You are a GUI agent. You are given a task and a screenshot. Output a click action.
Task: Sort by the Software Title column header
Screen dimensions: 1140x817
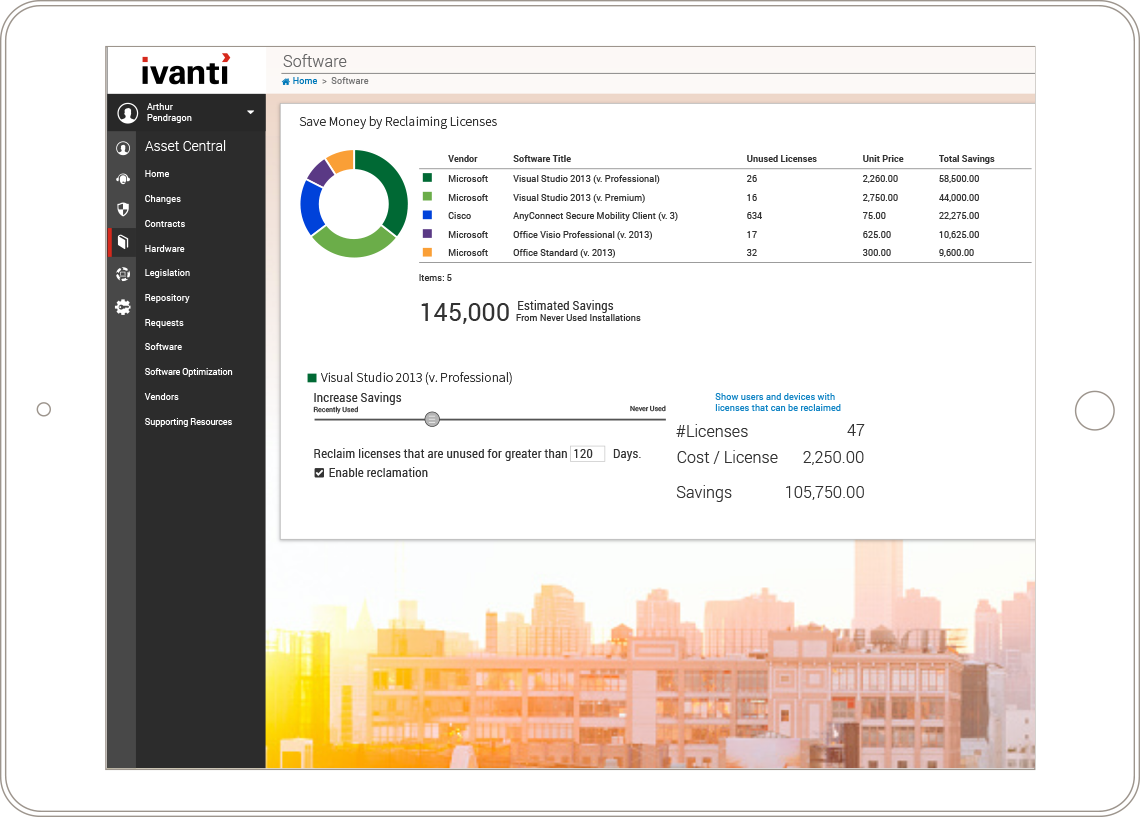pos(542,158)
